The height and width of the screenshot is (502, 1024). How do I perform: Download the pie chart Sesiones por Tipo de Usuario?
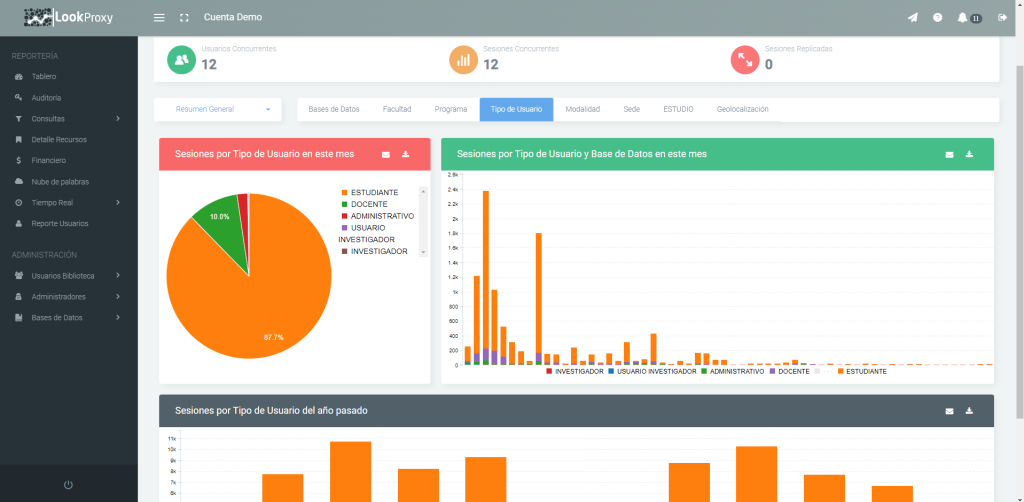[406, 155]
